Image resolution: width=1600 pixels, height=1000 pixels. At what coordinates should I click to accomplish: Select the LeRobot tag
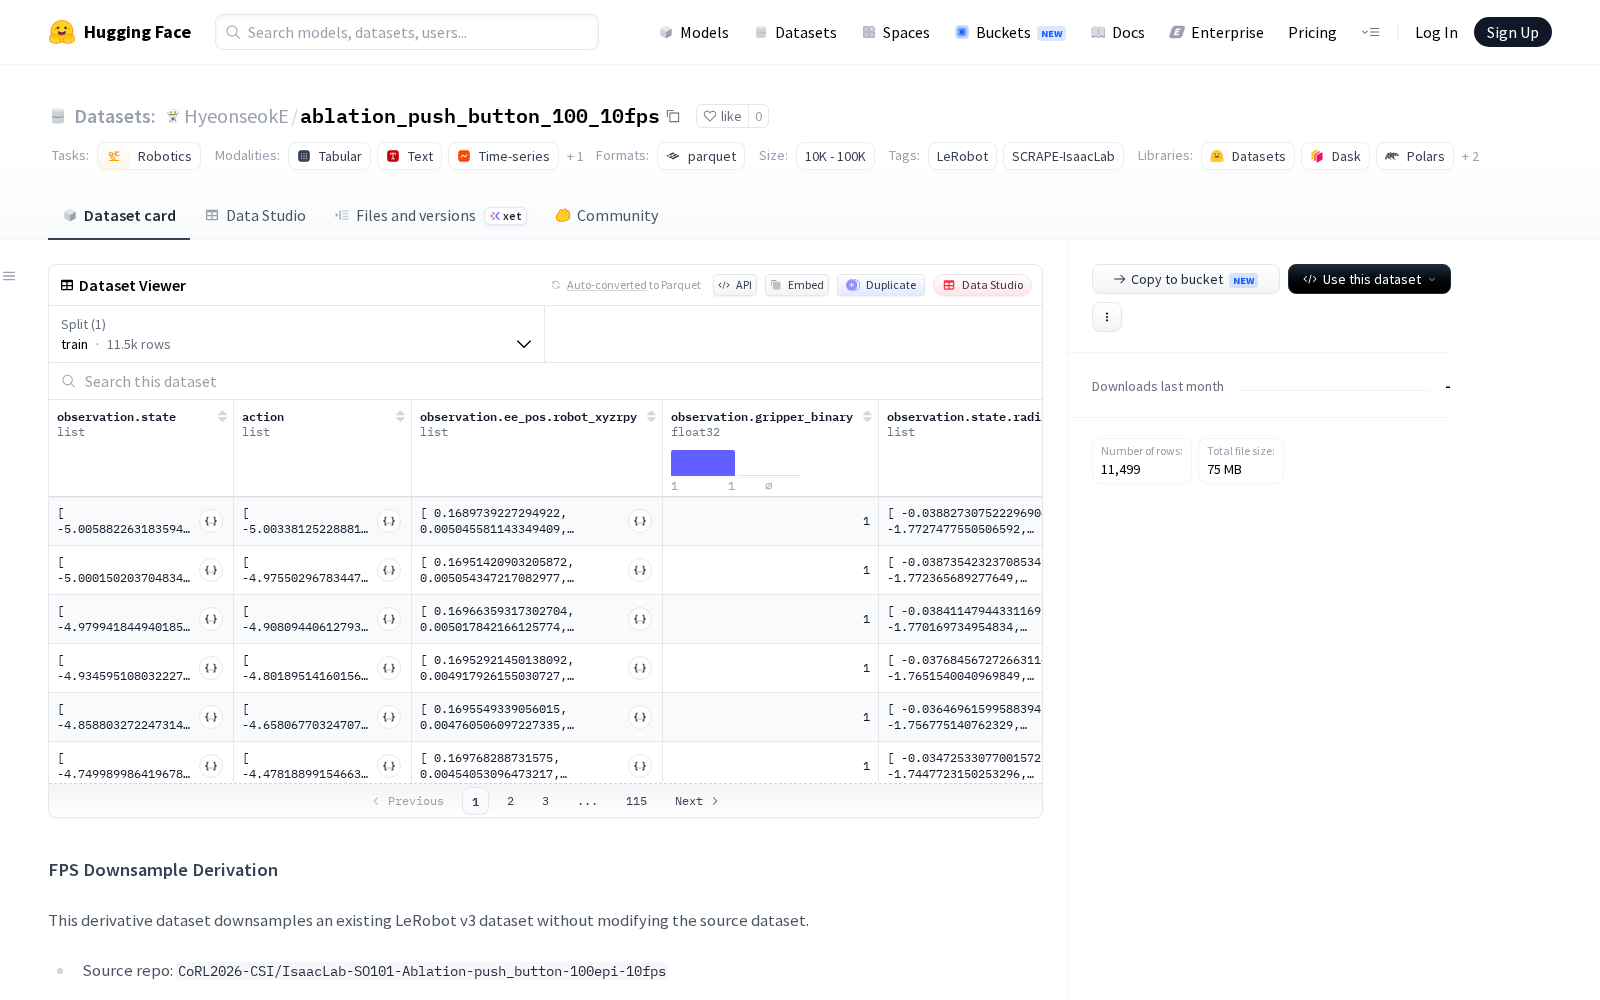coord(962,156)
